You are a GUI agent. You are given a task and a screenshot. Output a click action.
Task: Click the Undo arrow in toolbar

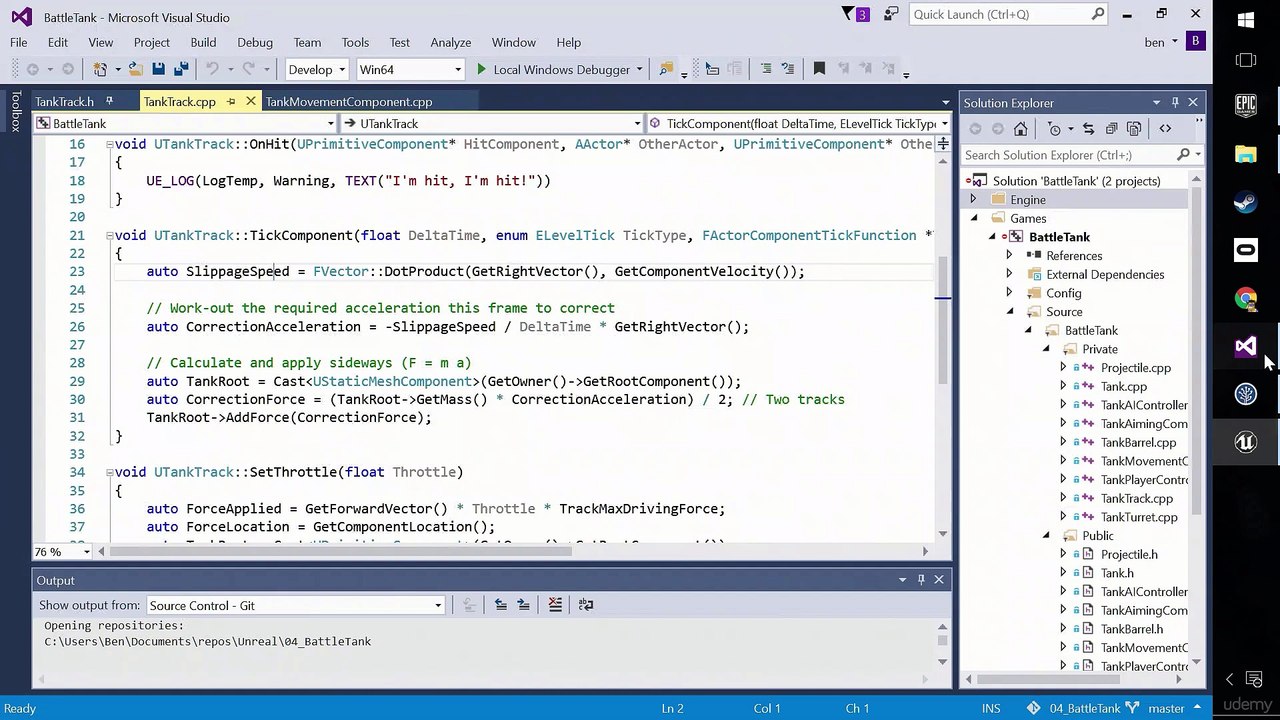click(x=211, y=69)
